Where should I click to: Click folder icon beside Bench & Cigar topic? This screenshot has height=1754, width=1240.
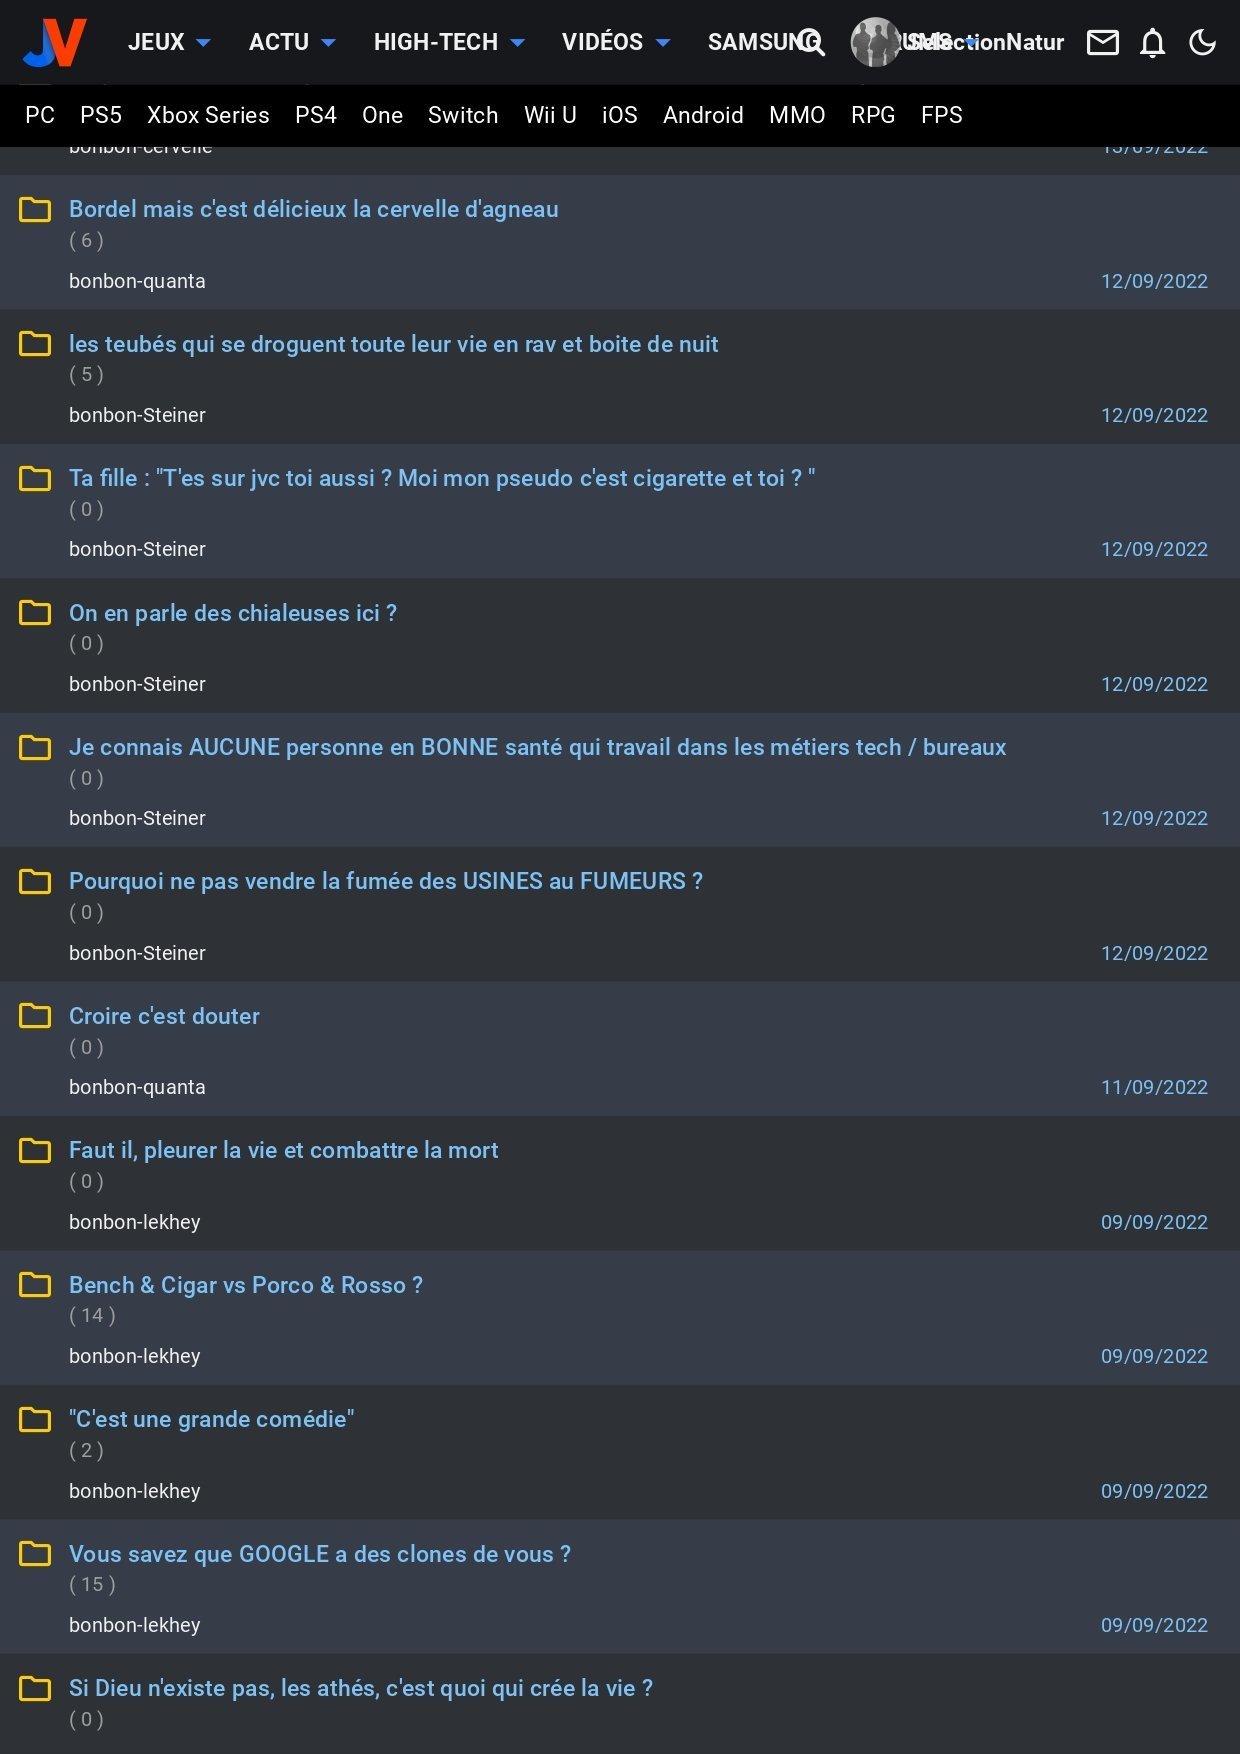tap(35, 1284)
